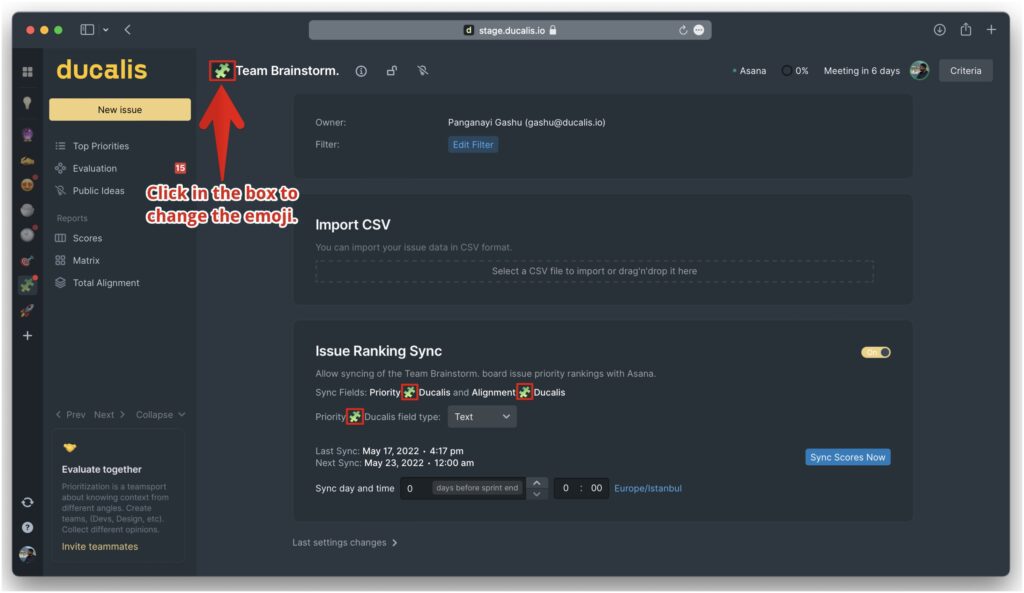Open the Matrix report

click(86, 261)
